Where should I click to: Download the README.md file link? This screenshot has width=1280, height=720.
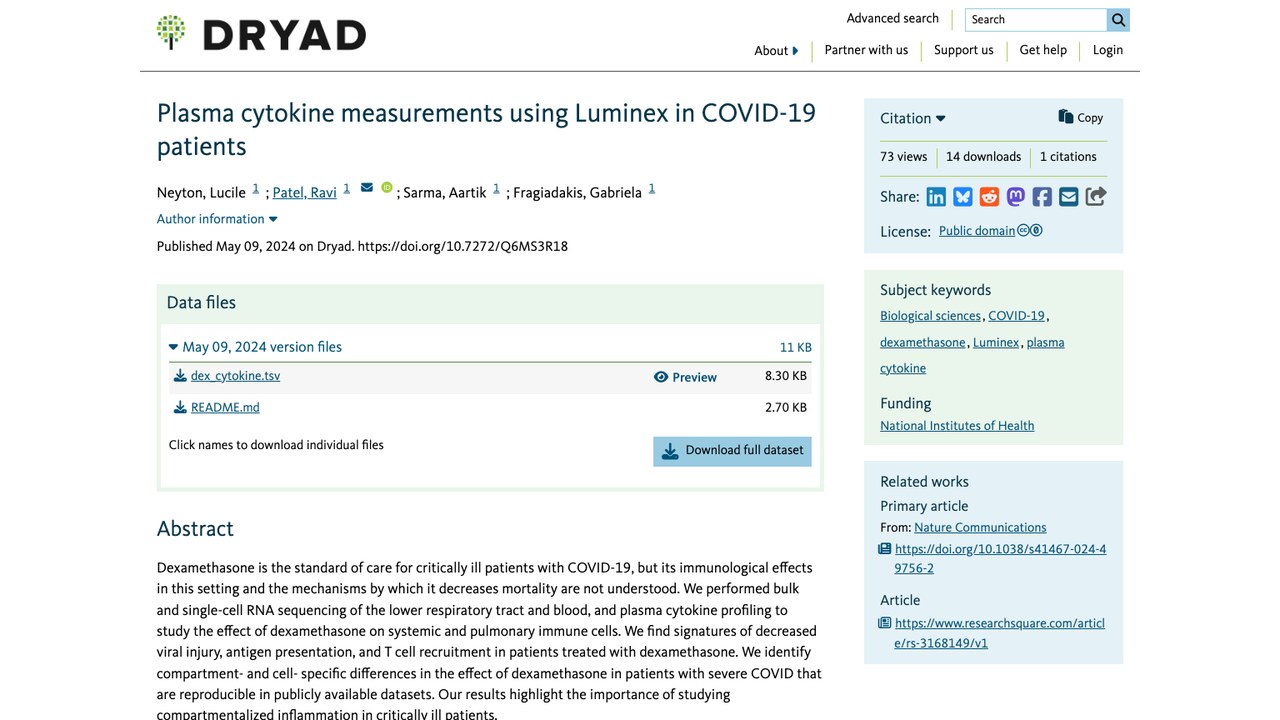[x=225, y=407]
